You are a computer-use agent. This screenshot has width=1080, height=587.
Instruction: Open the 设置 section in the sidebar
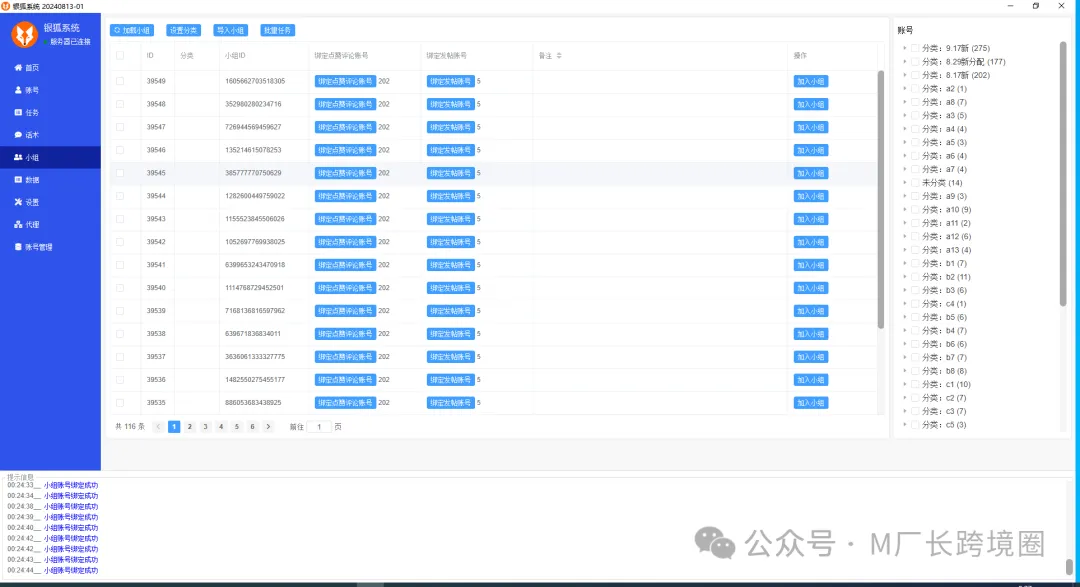pyautogui.click(x=50, y=202)
